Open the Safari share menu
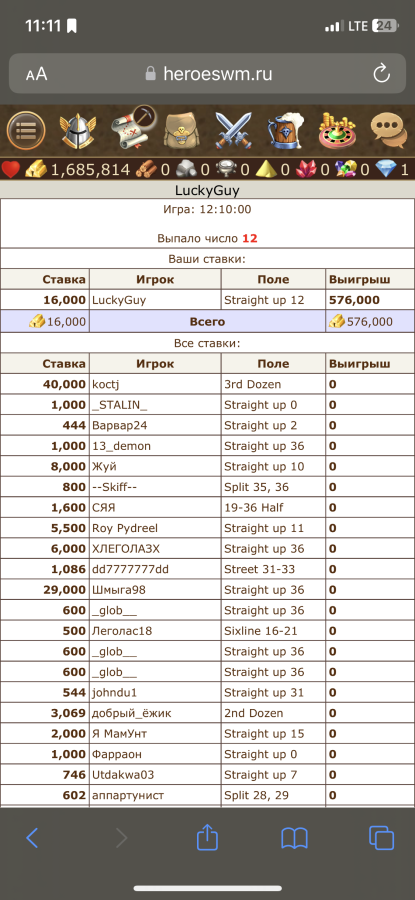 pos(207,839)
